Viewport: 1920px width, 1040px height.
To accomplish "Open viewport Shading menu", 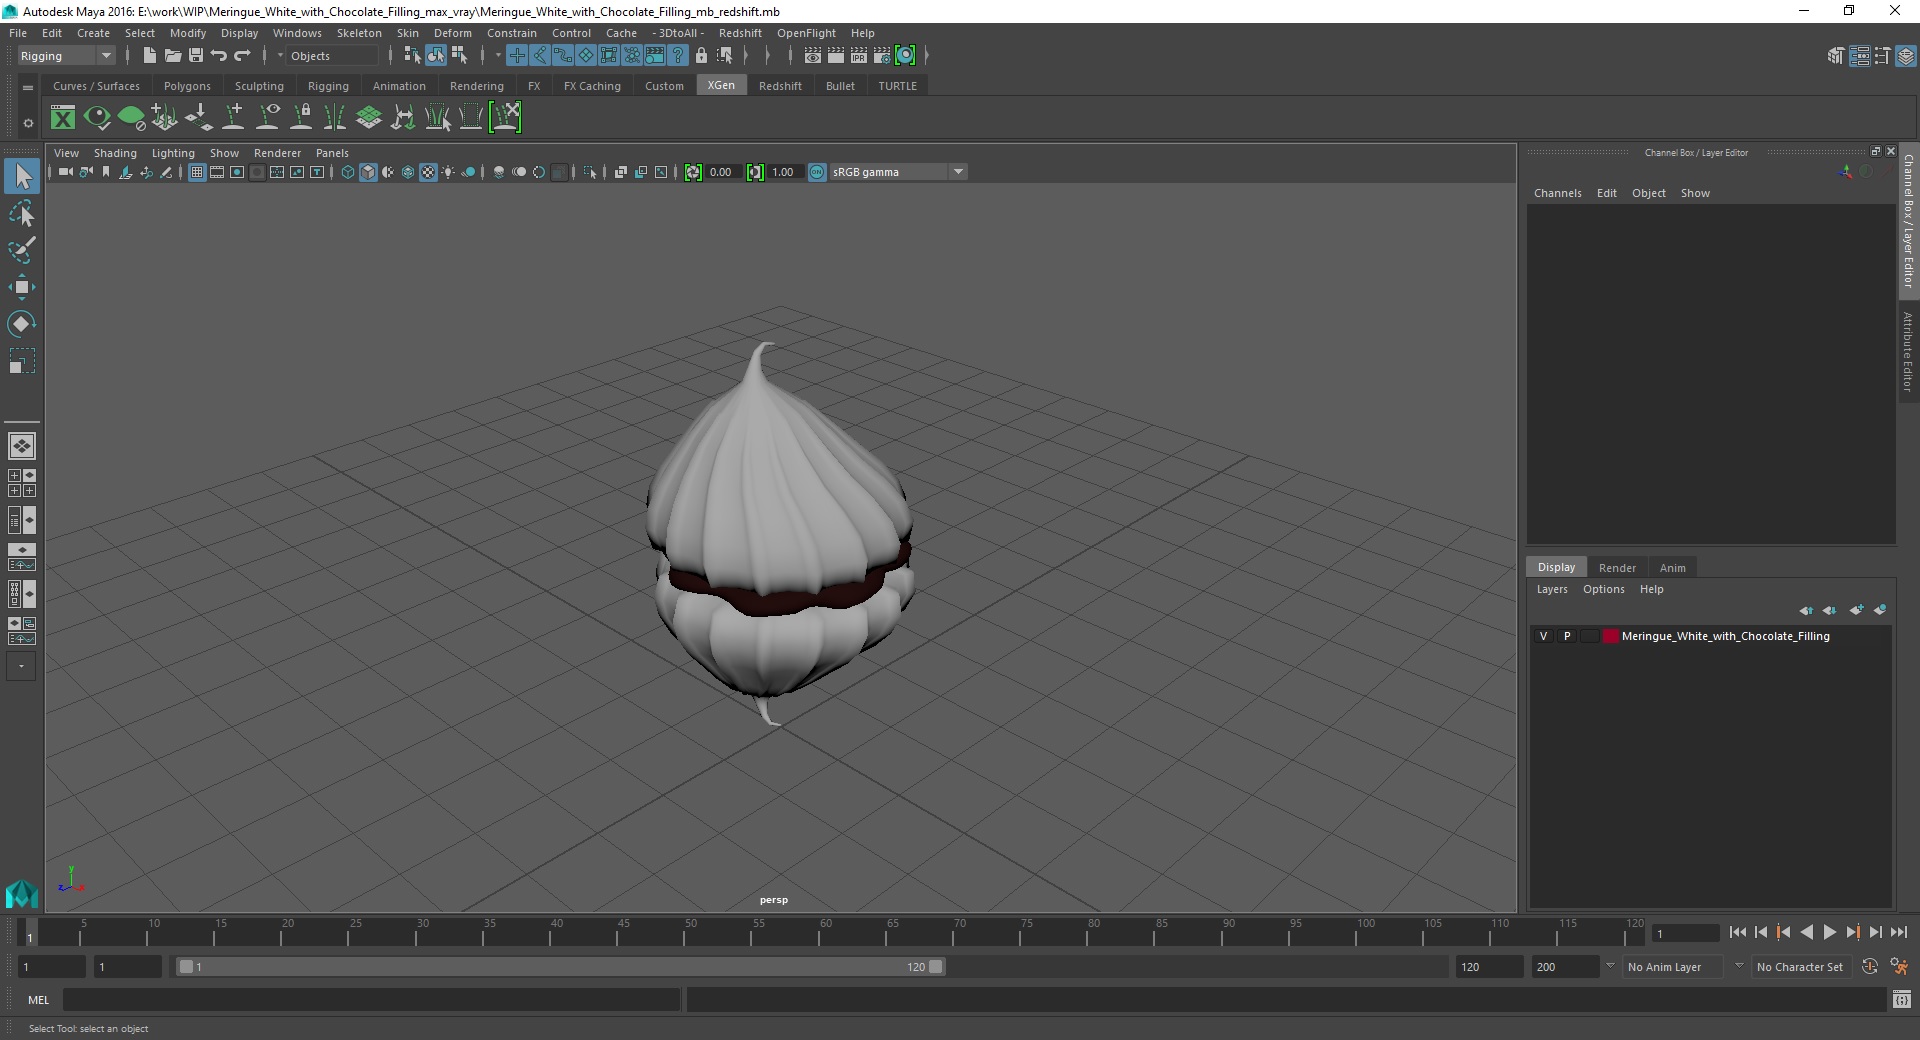I will 115,153.
